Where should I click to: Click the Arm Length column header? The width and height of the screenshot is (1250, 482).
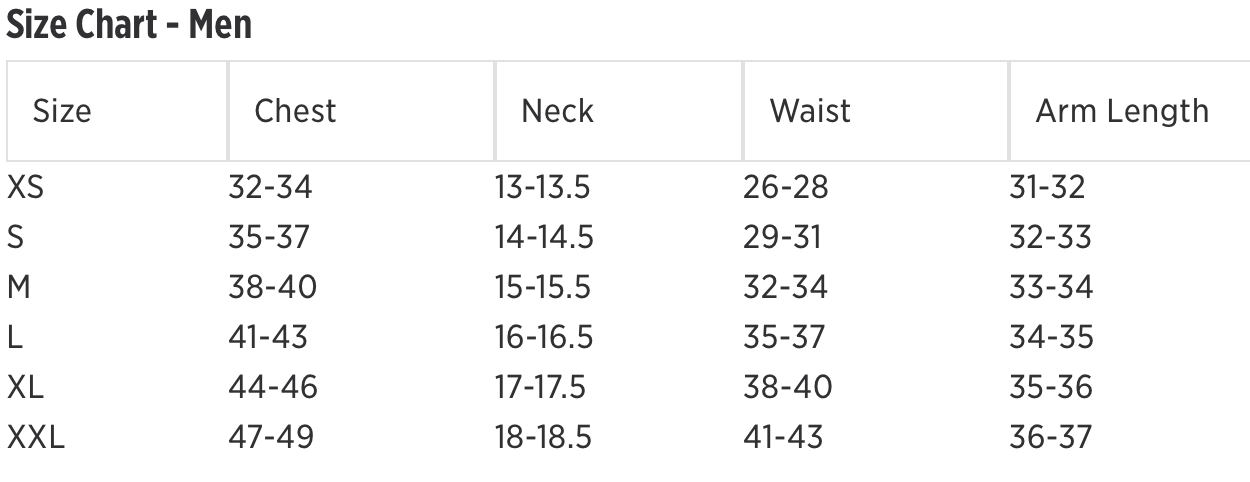click(x=1122, y=111)
